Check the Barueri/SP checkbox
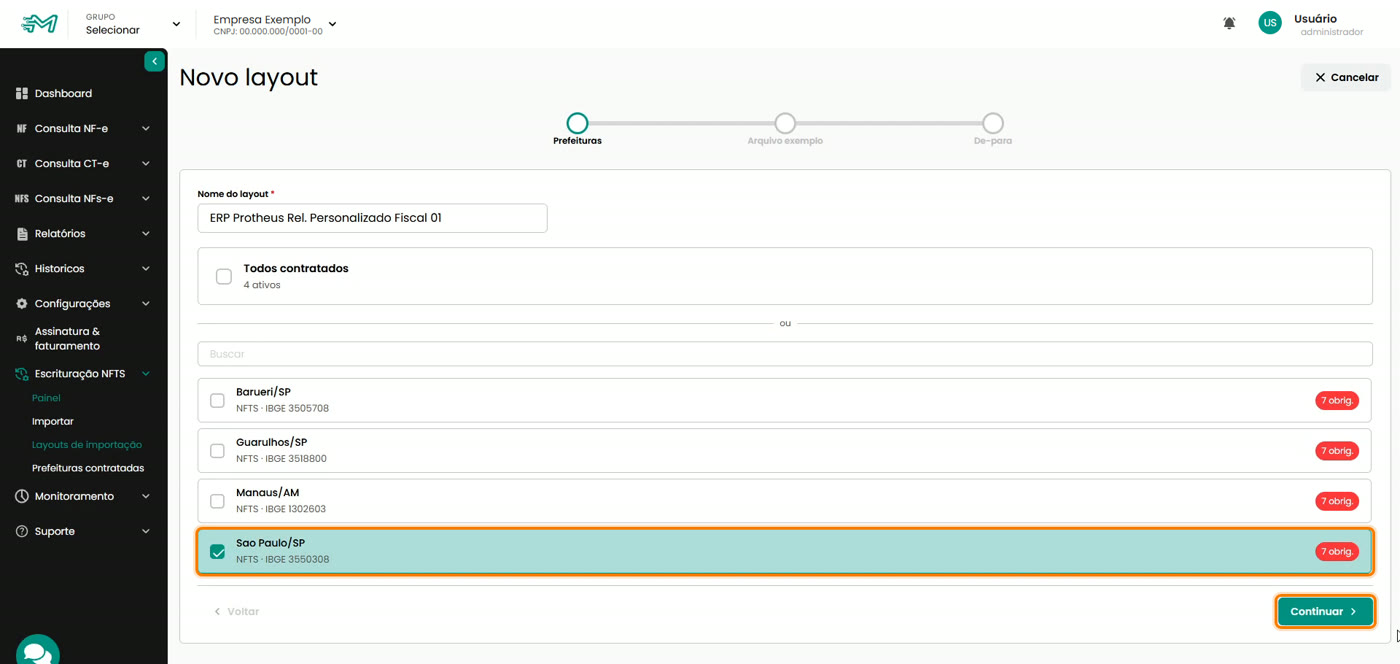The image size is (1400, 664). coord(217,400)
